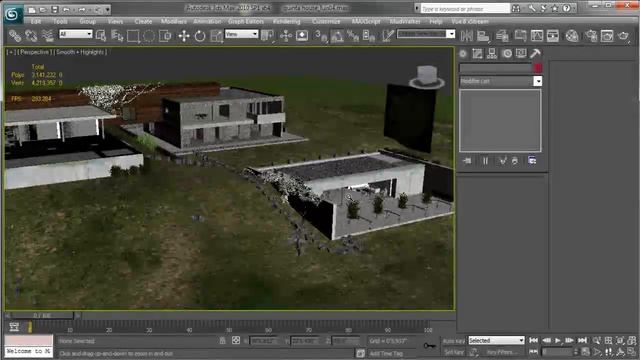This screenshot has width=640, height=360.
Task: Click the Undo arrow in quick access toolbar
Action: (66, 9)
